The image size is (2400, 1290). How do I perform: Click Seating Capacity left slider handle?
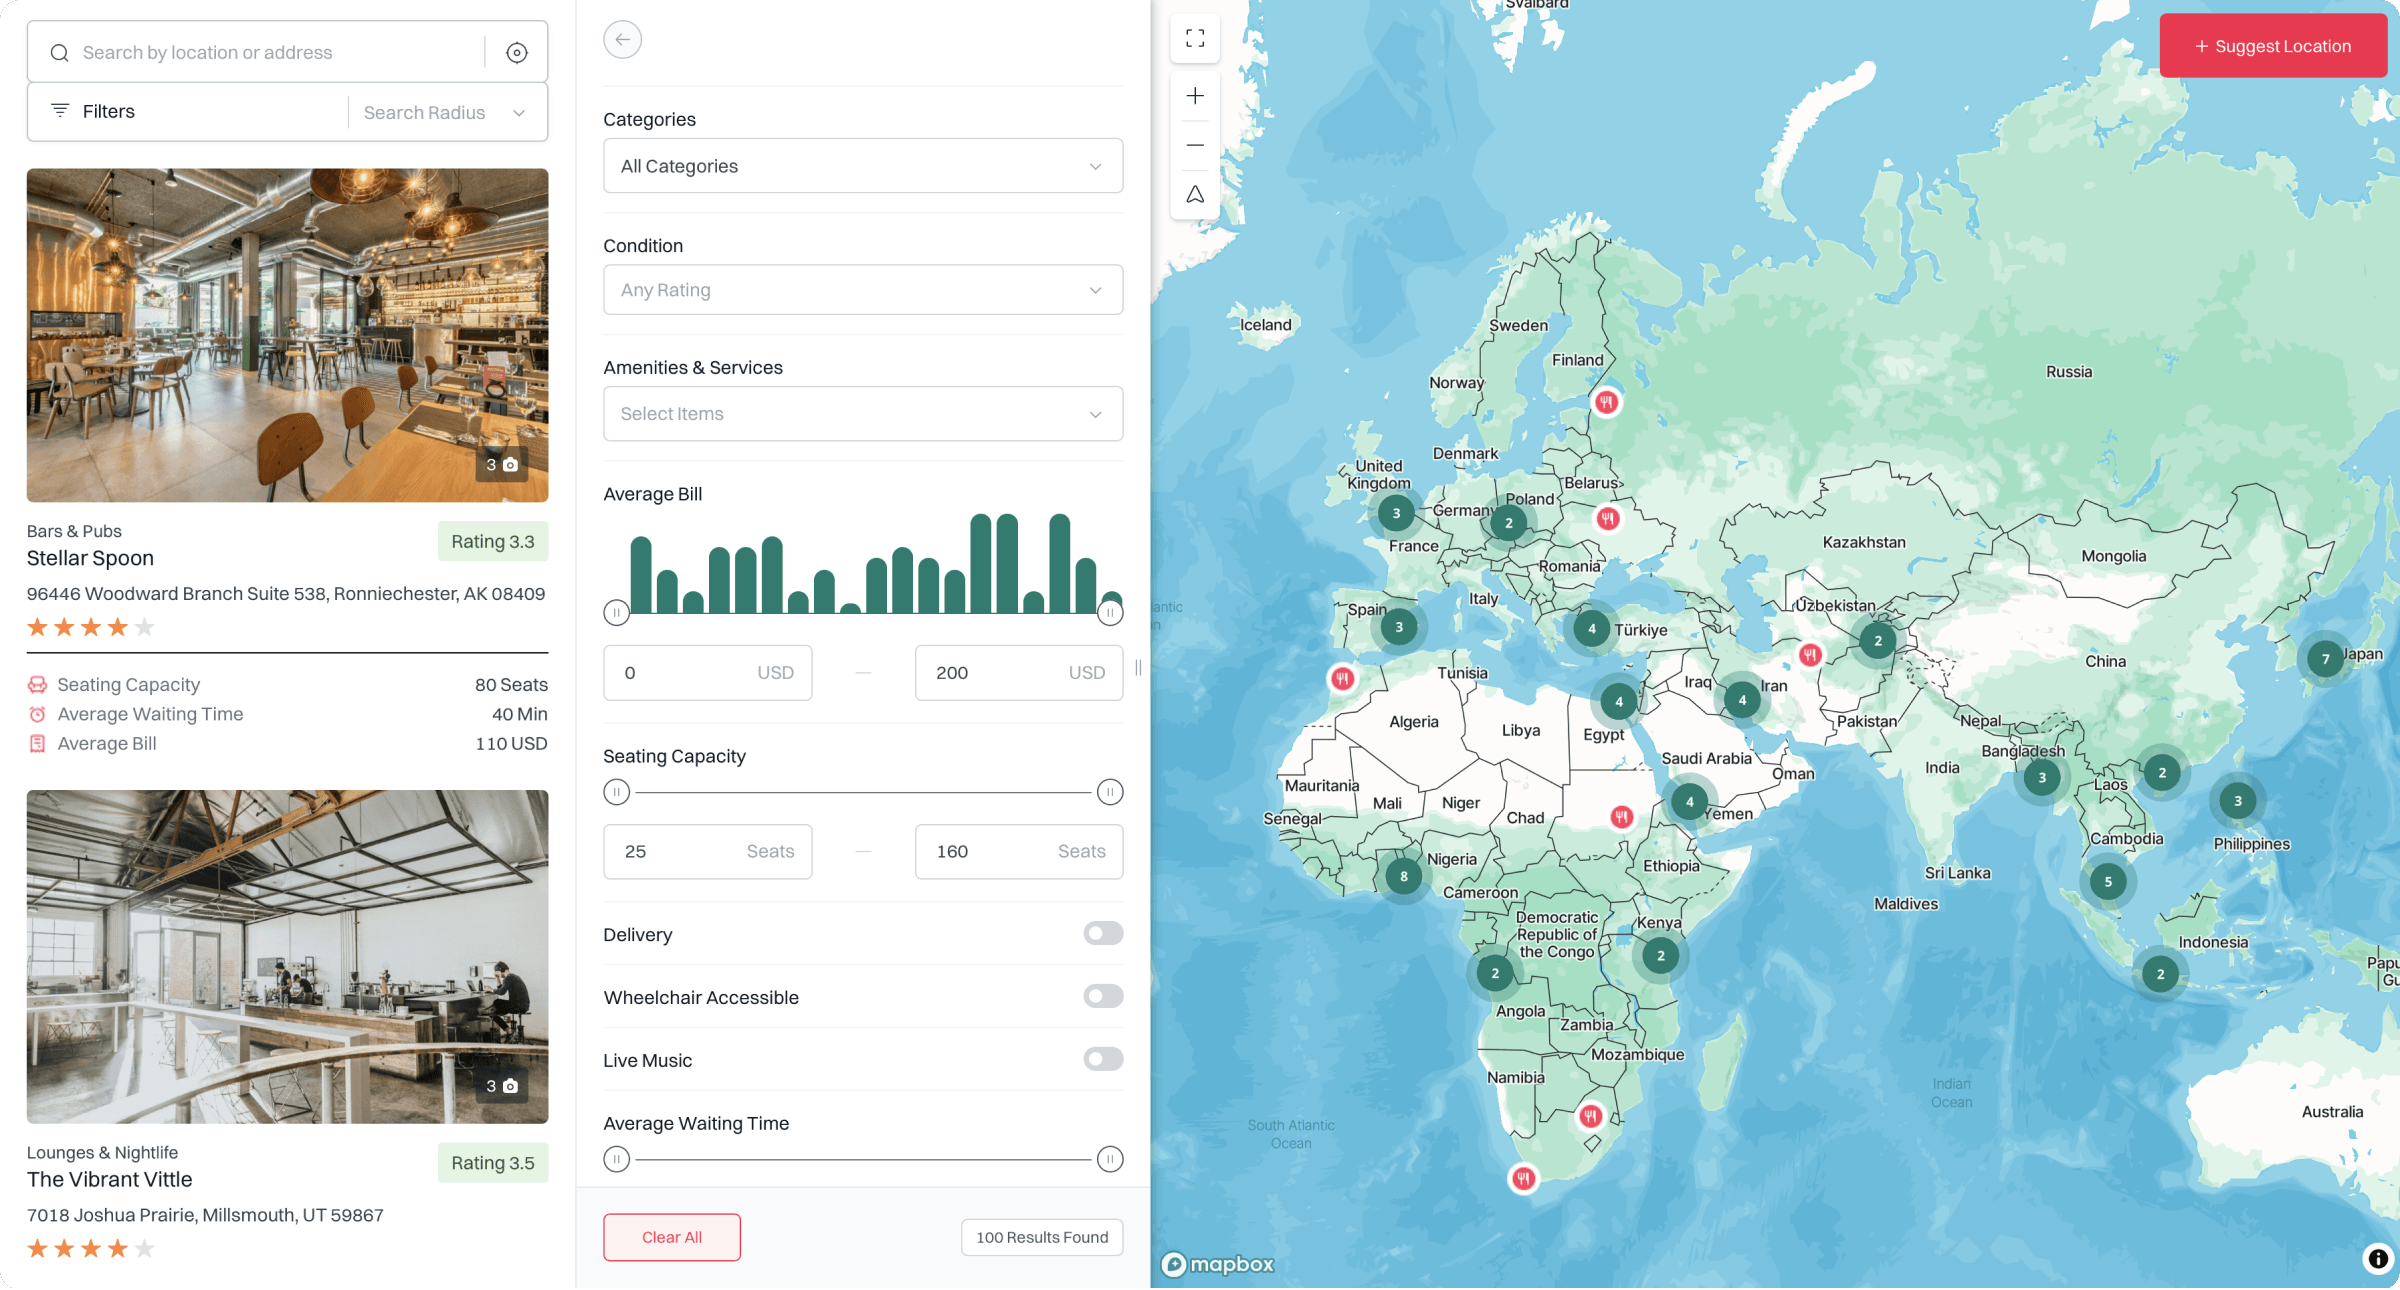point(616,792)
